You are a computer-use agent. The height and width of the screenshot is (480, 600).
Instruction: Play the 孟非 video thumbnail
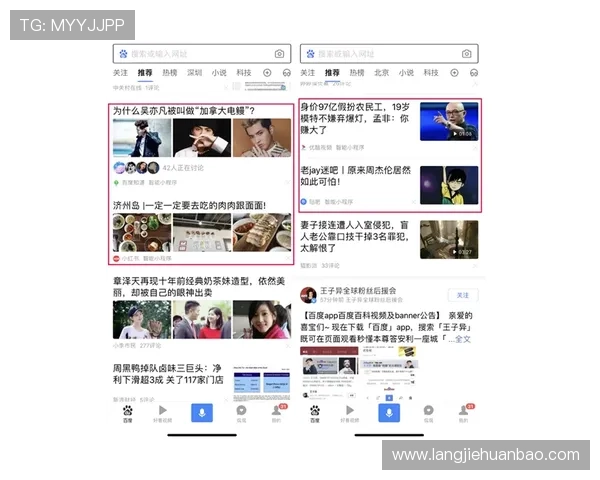pos(449,121)
